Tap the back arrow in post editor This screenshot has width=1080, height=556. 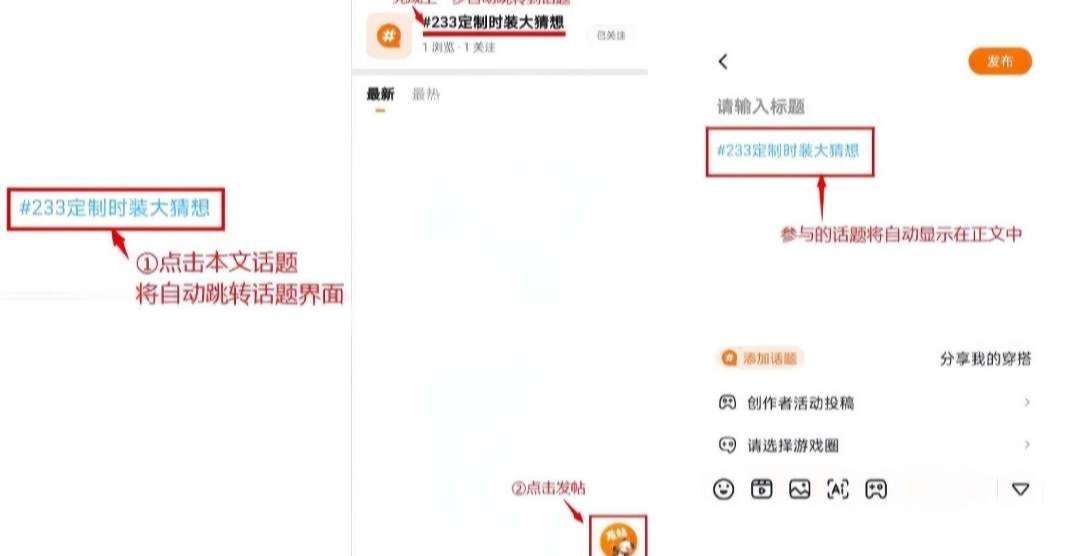pos(723,61)
